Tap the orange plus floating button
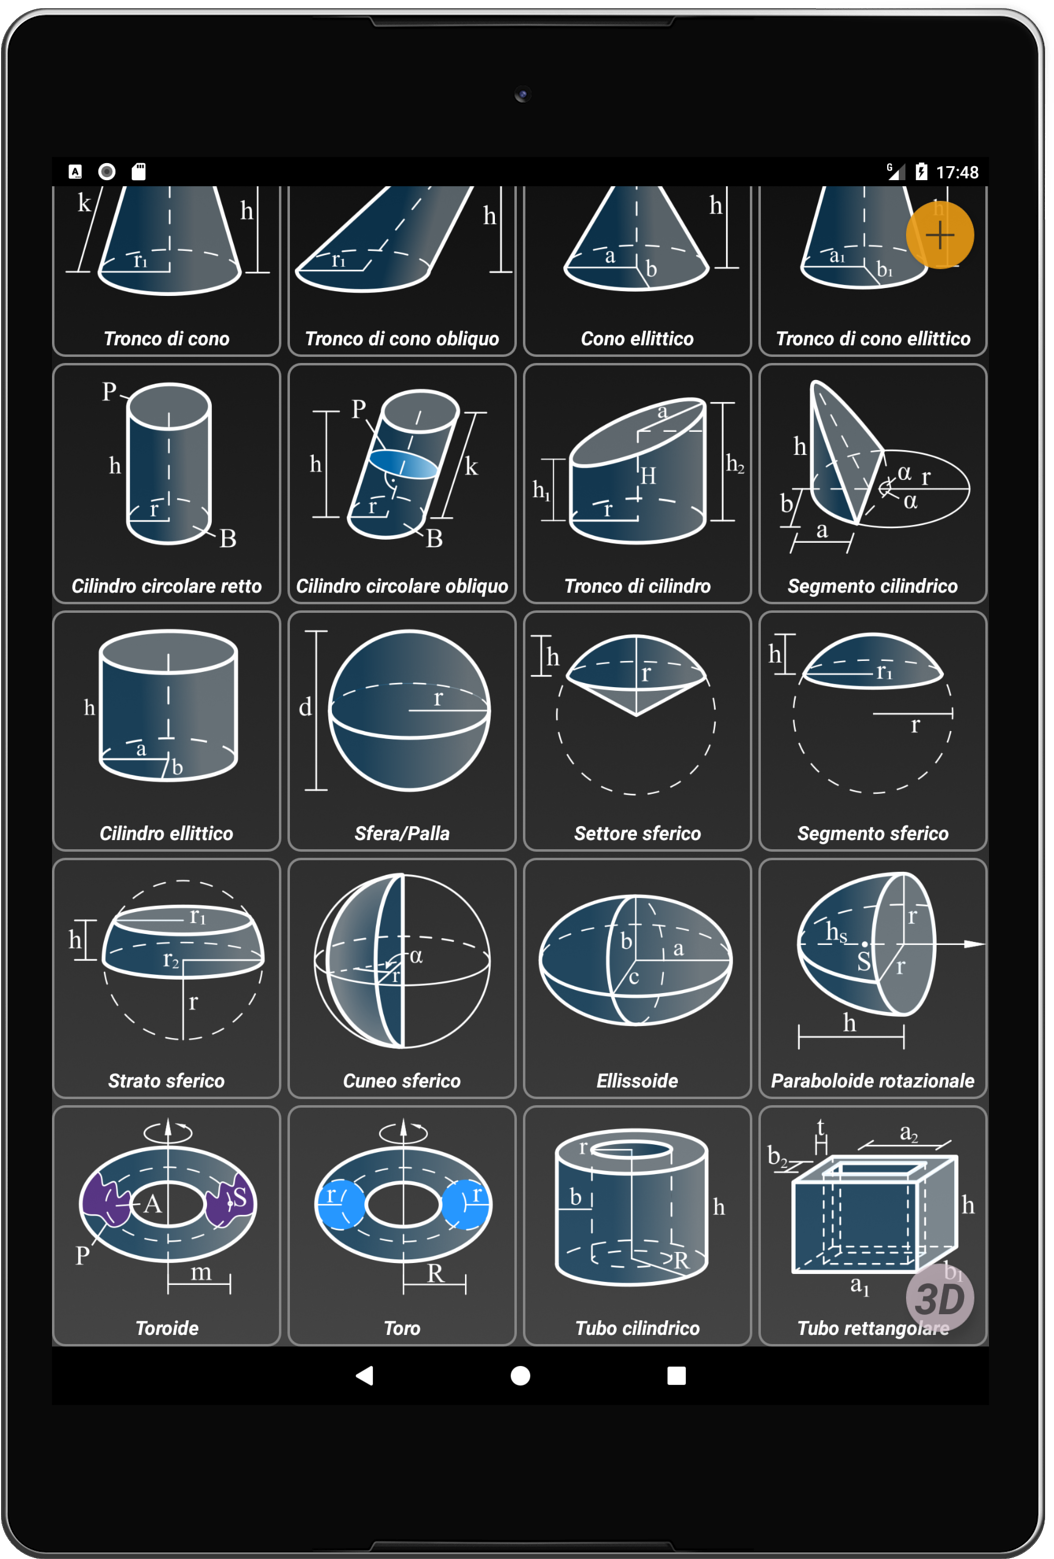Image resolution: width=1054 pixels, height=1559 pixels. (939, 236)
